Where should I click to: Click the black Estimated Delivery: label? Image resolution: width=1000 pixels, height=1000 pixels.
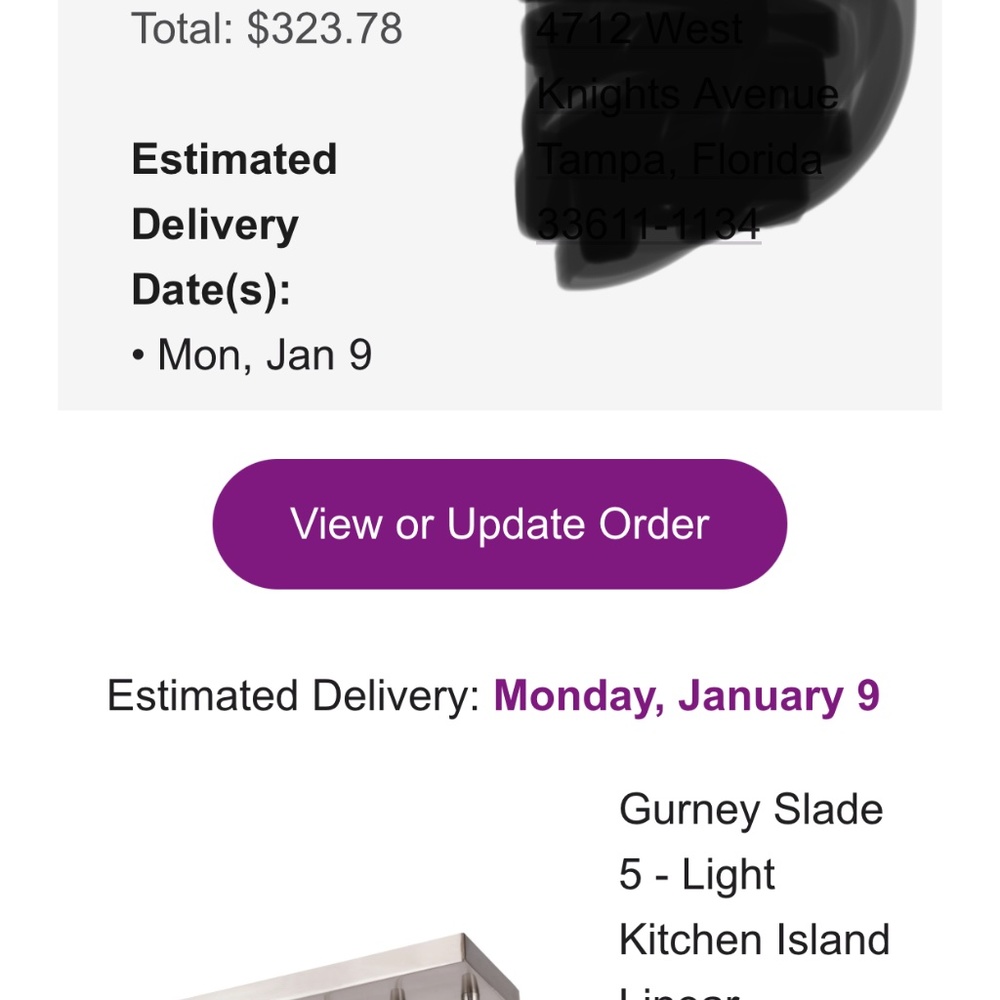tap(294, 695)
